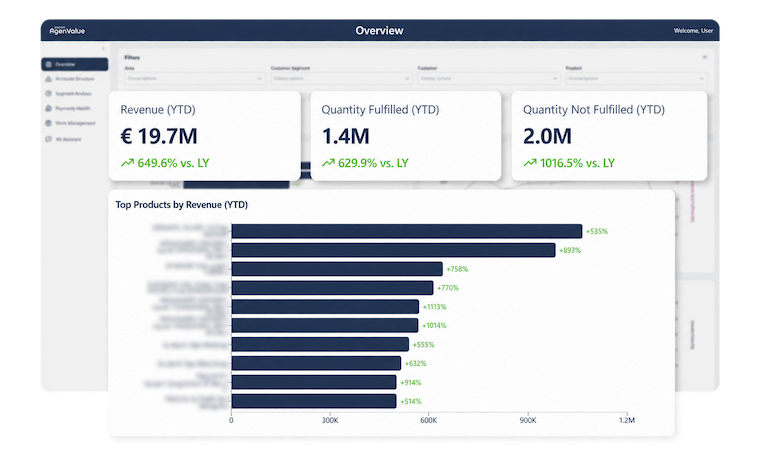
Task: Click the Overview sidebar icon
Action: pyautogui.click(x=48, y=64)
